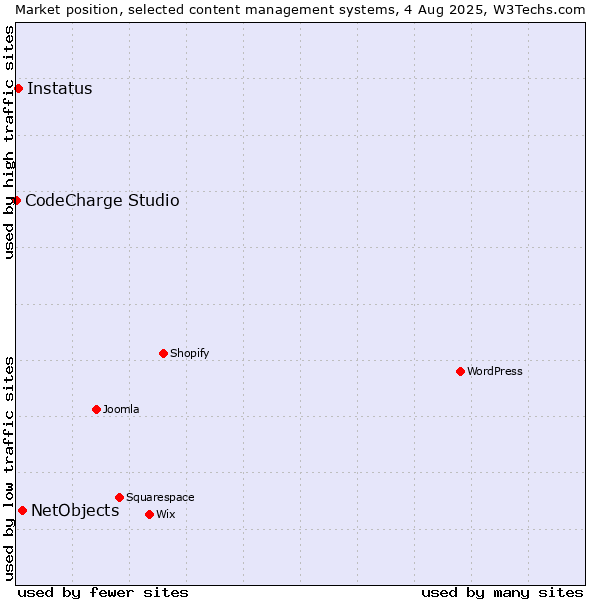Viewport: 600px width, 600px height.
Task: Click the Wix red data point
Action: (150, 515)
